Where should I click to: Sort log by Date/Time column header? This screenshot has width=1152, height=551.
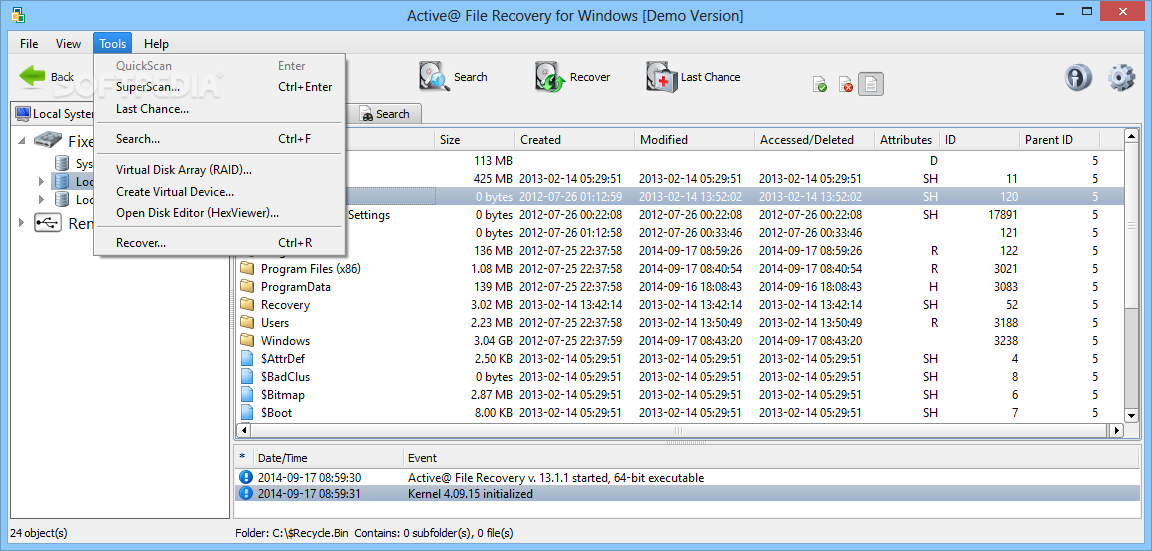328,458
